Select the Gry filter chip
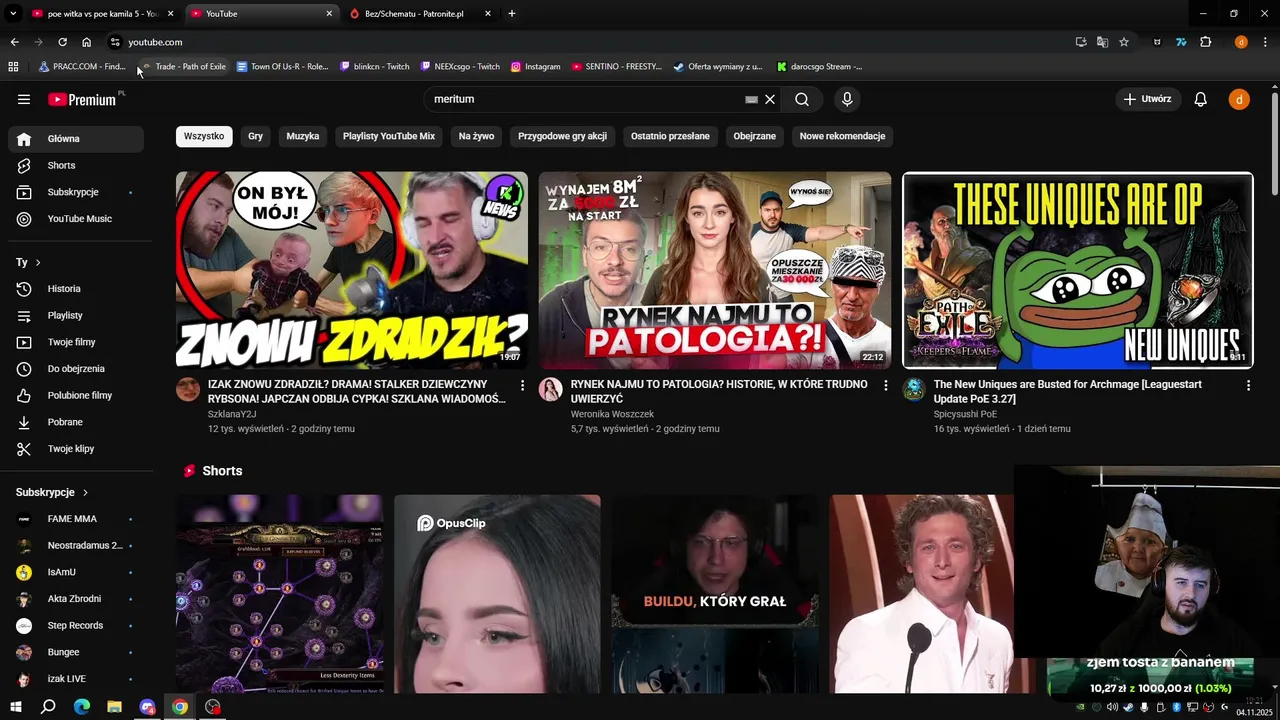The height and width of the screenshot is (720, 1280). (256, 136)
